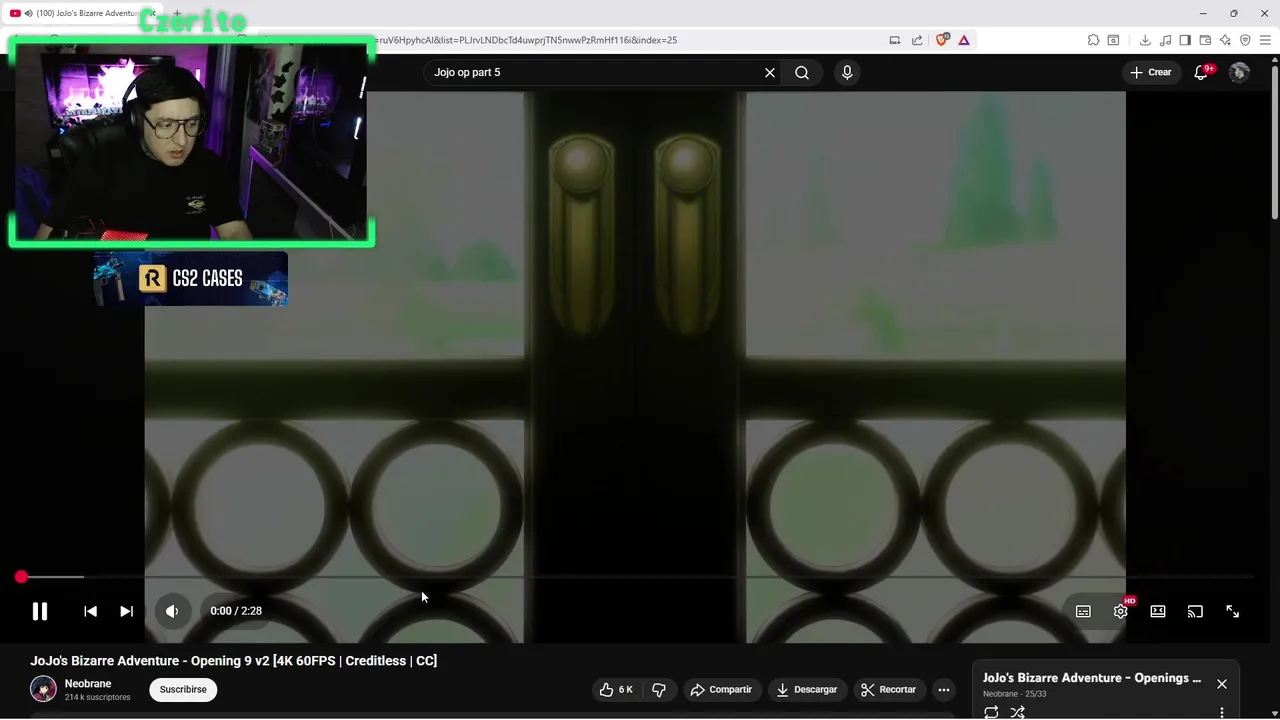Screen dimensions: 1280x720
Task: Close the playlist panel
Action: [1222, 684]
